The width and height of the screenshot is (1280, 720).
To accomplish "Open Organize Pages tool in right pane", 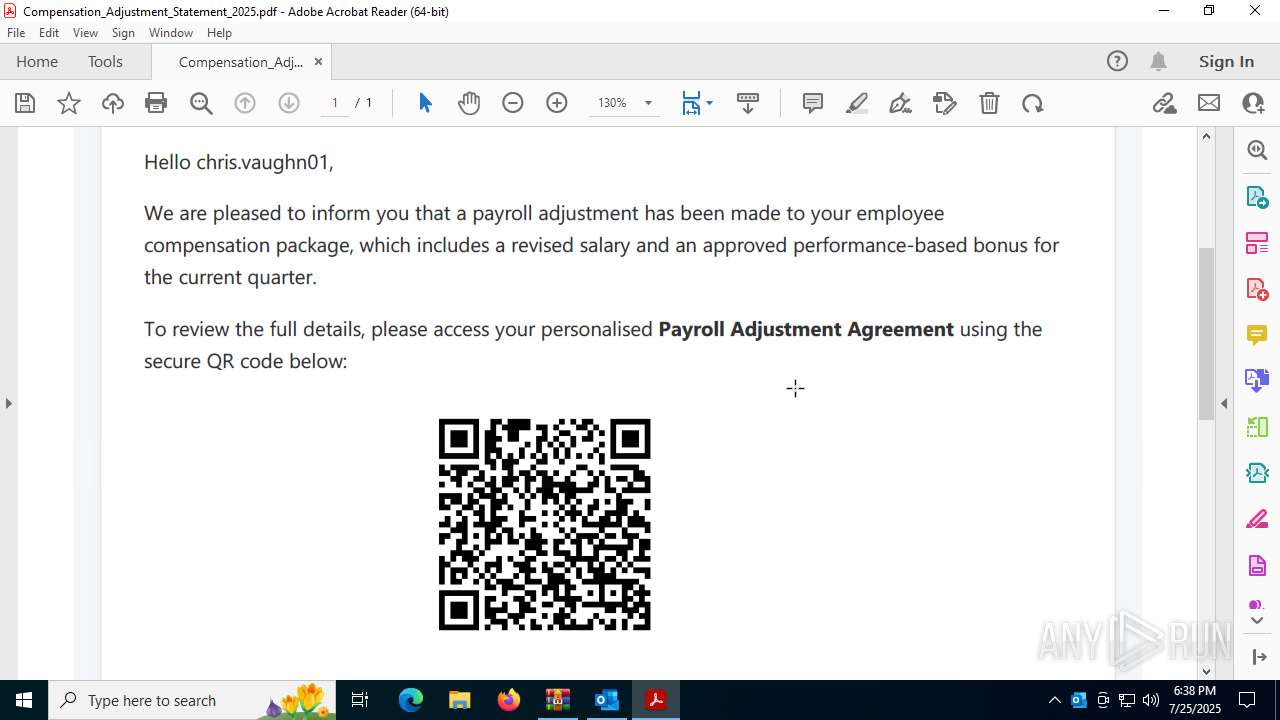I will [1257, 242].
